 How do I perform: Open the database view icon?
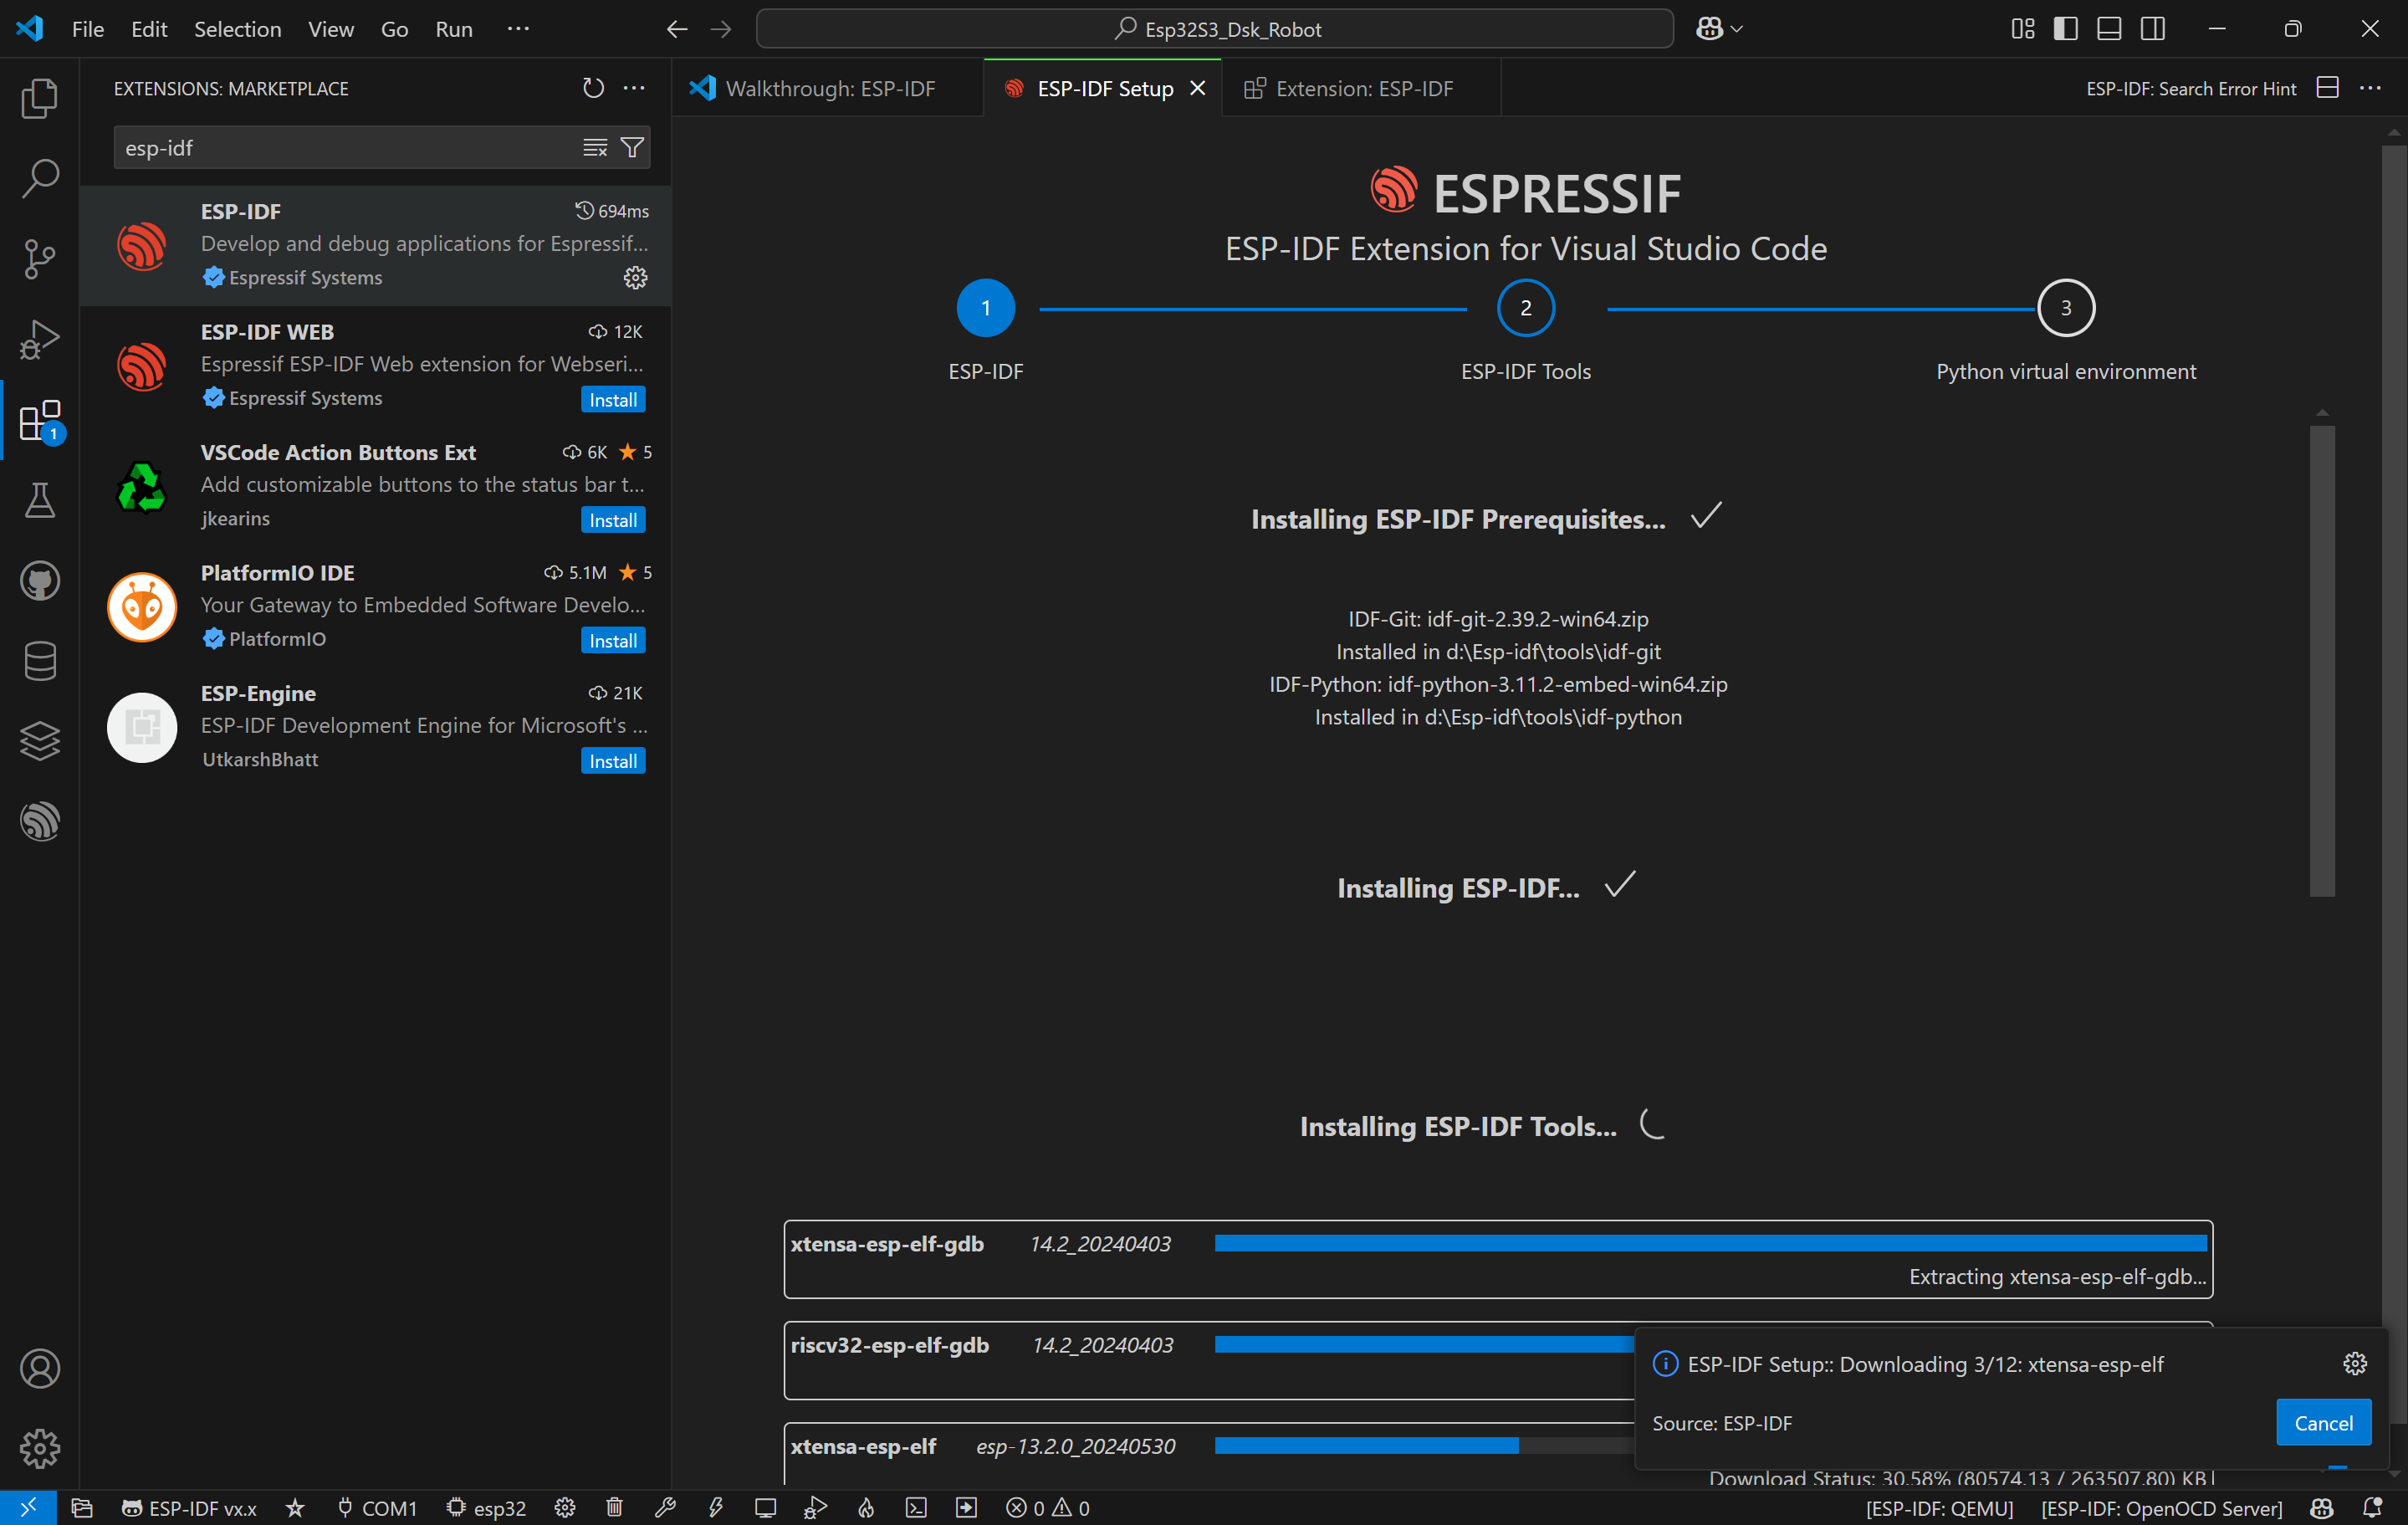coord(40,661)
